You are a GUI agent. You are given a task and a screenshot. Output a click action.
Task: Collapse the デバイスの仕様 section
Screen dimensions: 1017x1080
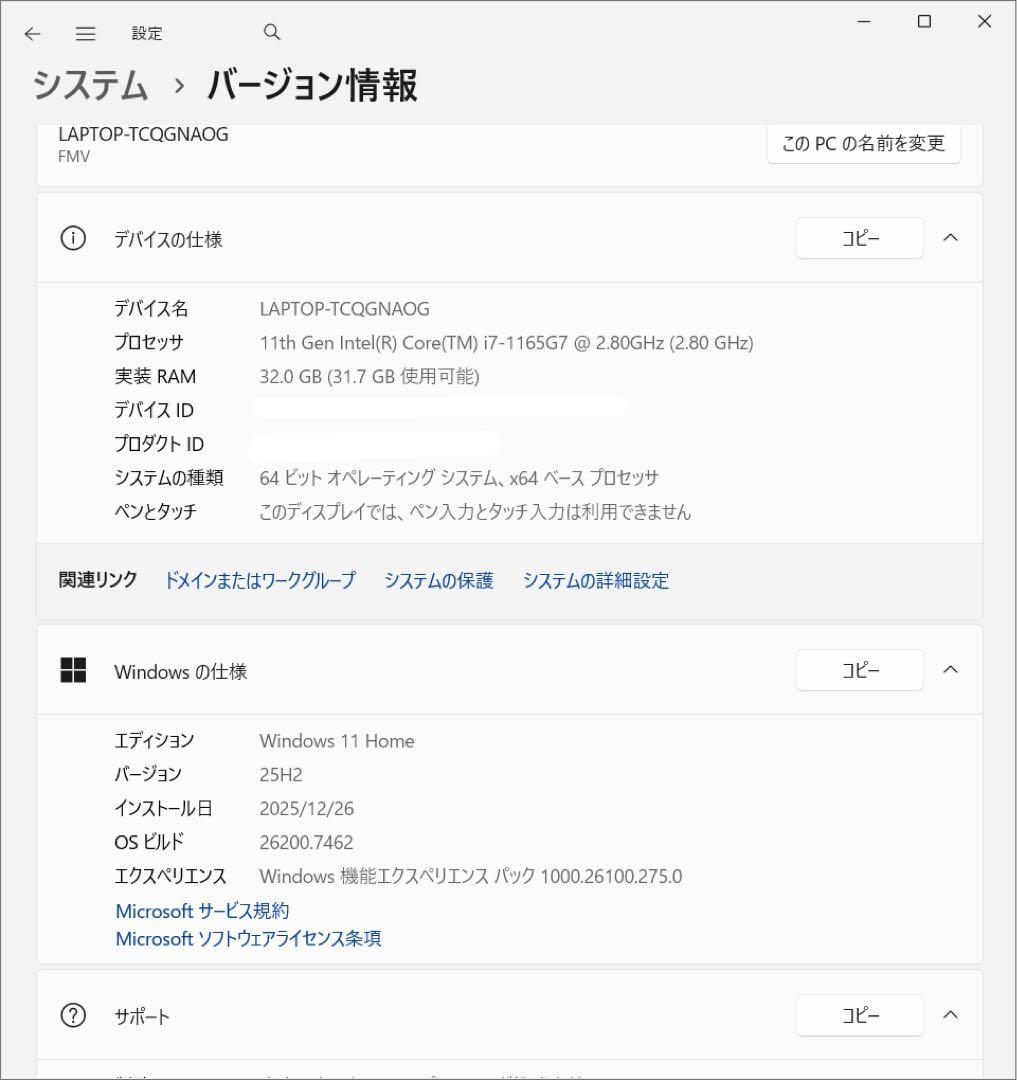(950, 238)
